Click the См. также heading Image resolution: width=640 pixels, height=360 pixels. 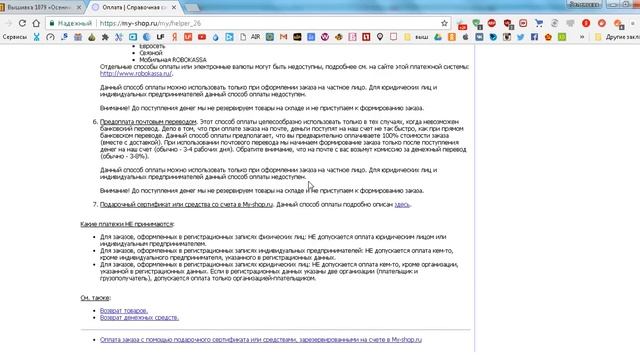tap(95, 298)
